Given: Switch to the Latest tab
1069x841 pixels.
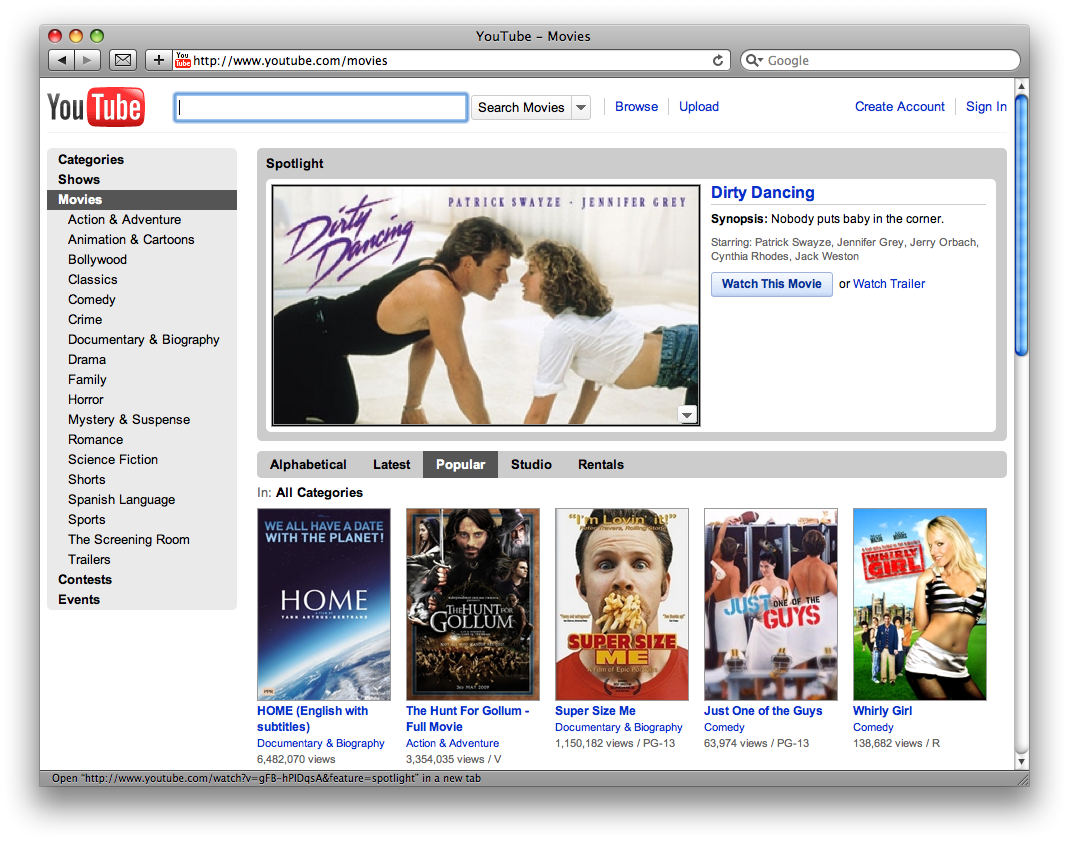Looking at the screenshot, I should click(x=391, y=464).
